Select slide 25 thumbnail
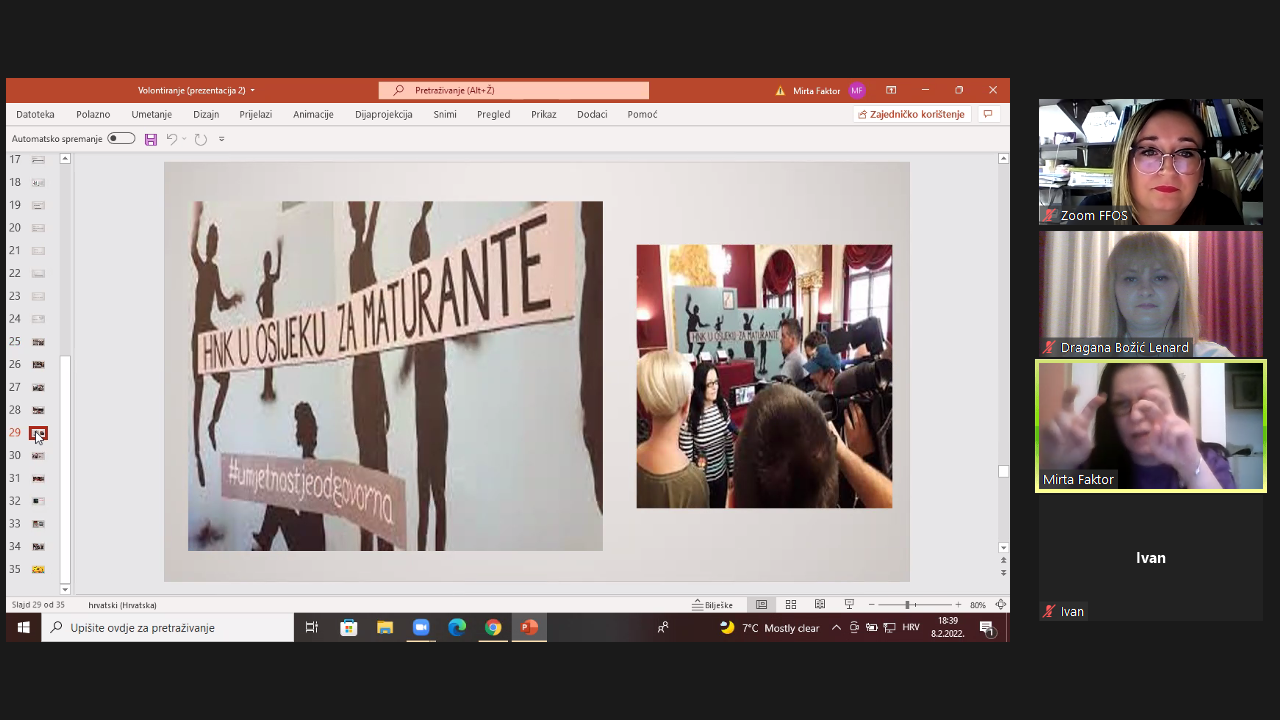This screenshot has height=720, width=1280. click(x=38, y=342)
